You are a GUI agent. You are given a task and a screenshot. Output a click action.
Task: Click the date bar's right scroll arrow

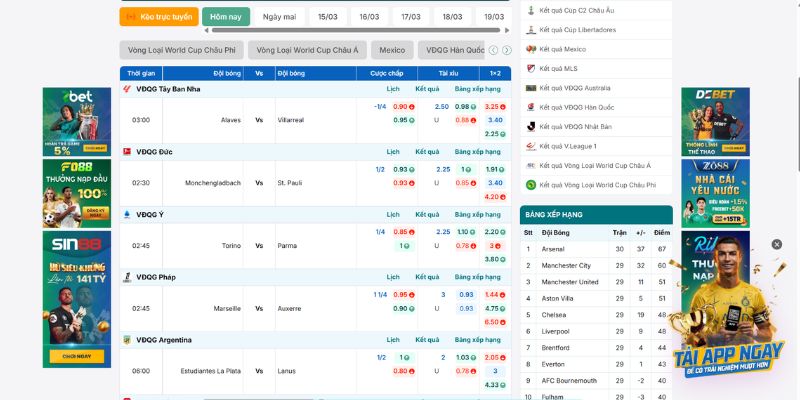[507, 30]
